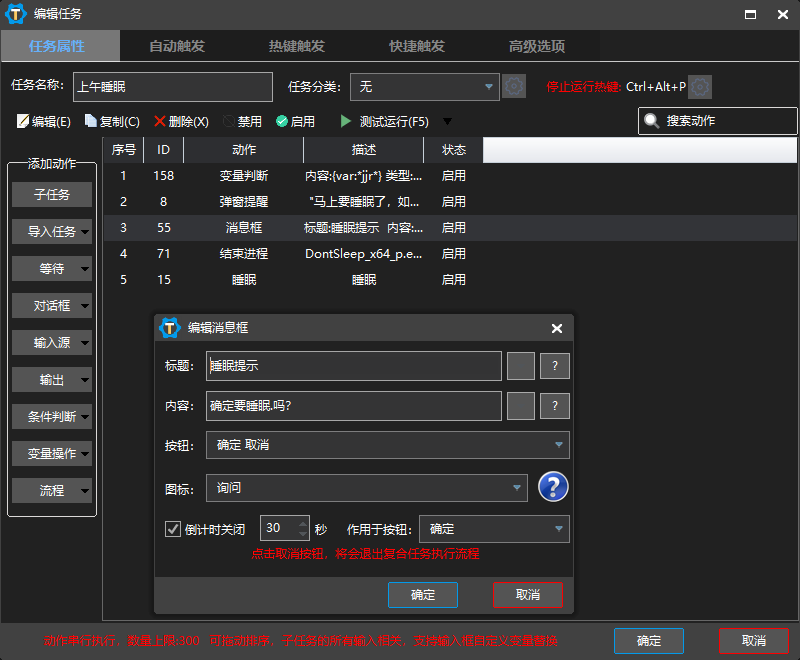Image resolution: width=800 pixels, height=660 pixels.
Task: Switch to the Auto Trigger (自动触发) tab
Action: pos(177,46)
